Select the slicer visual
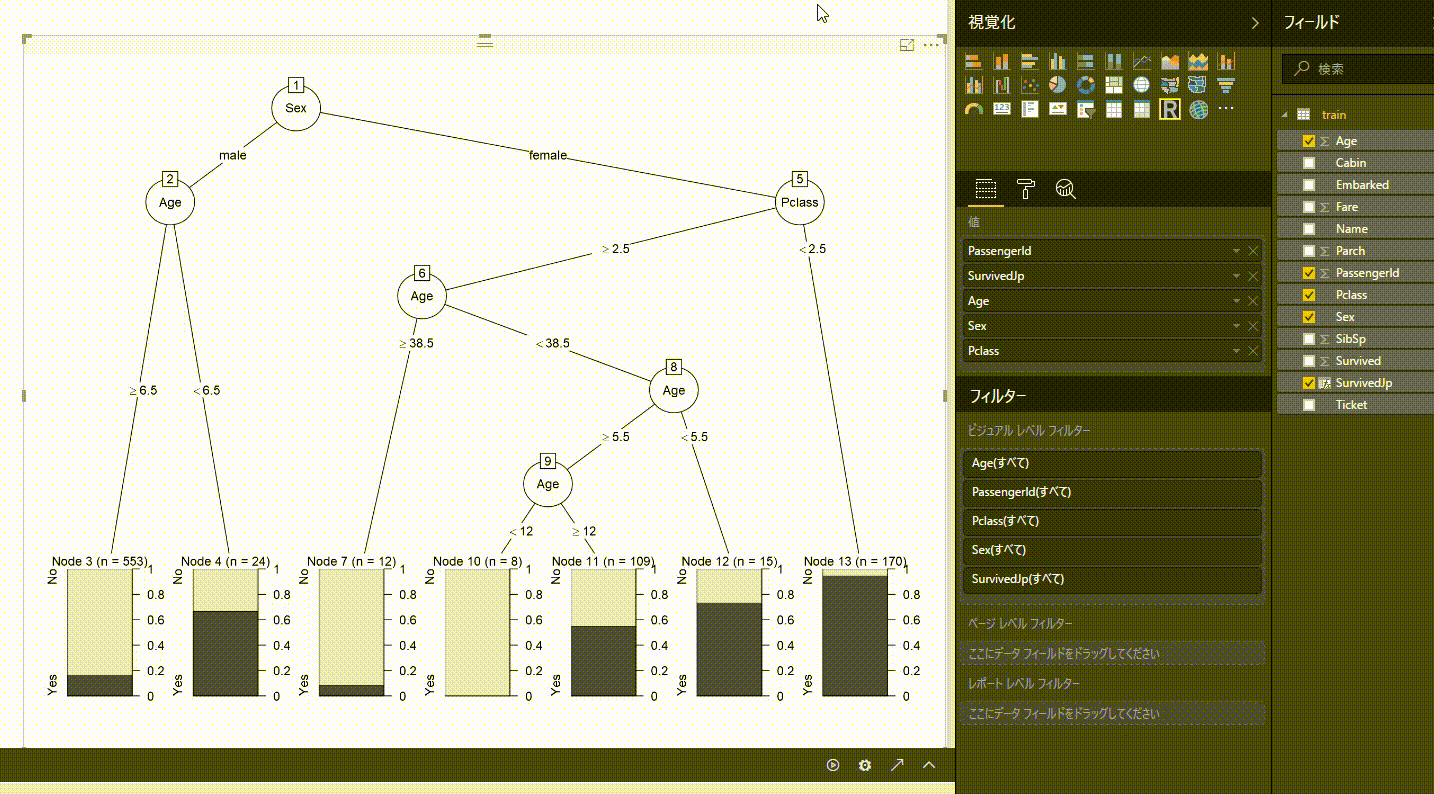The height and width of the screenshot is (794, 1434). pyautogui.click(x=1086, y=109)
